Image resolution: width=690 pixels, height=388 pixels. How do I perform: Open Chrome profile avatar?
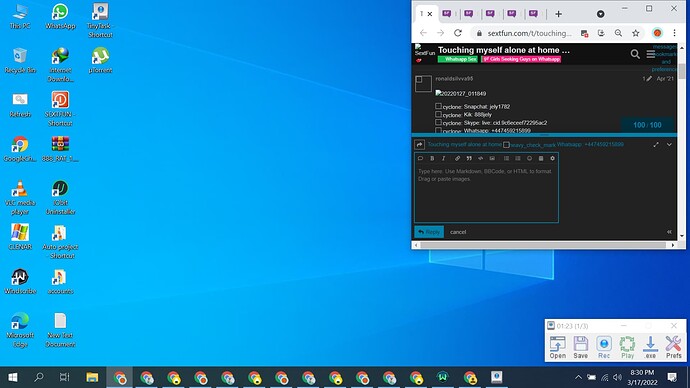pos(657,33)
